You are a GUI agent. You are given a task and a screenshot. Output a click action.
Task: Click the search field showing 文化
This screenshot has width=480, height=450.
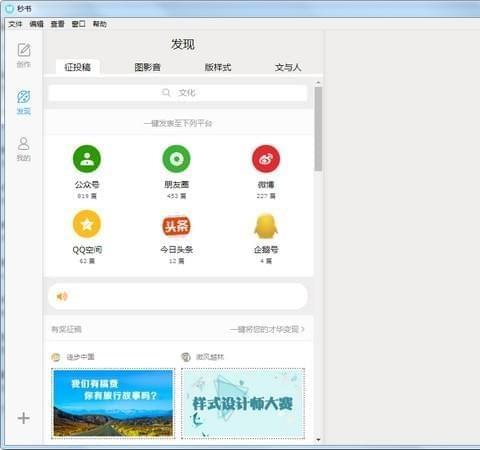[x=178, y=93]
